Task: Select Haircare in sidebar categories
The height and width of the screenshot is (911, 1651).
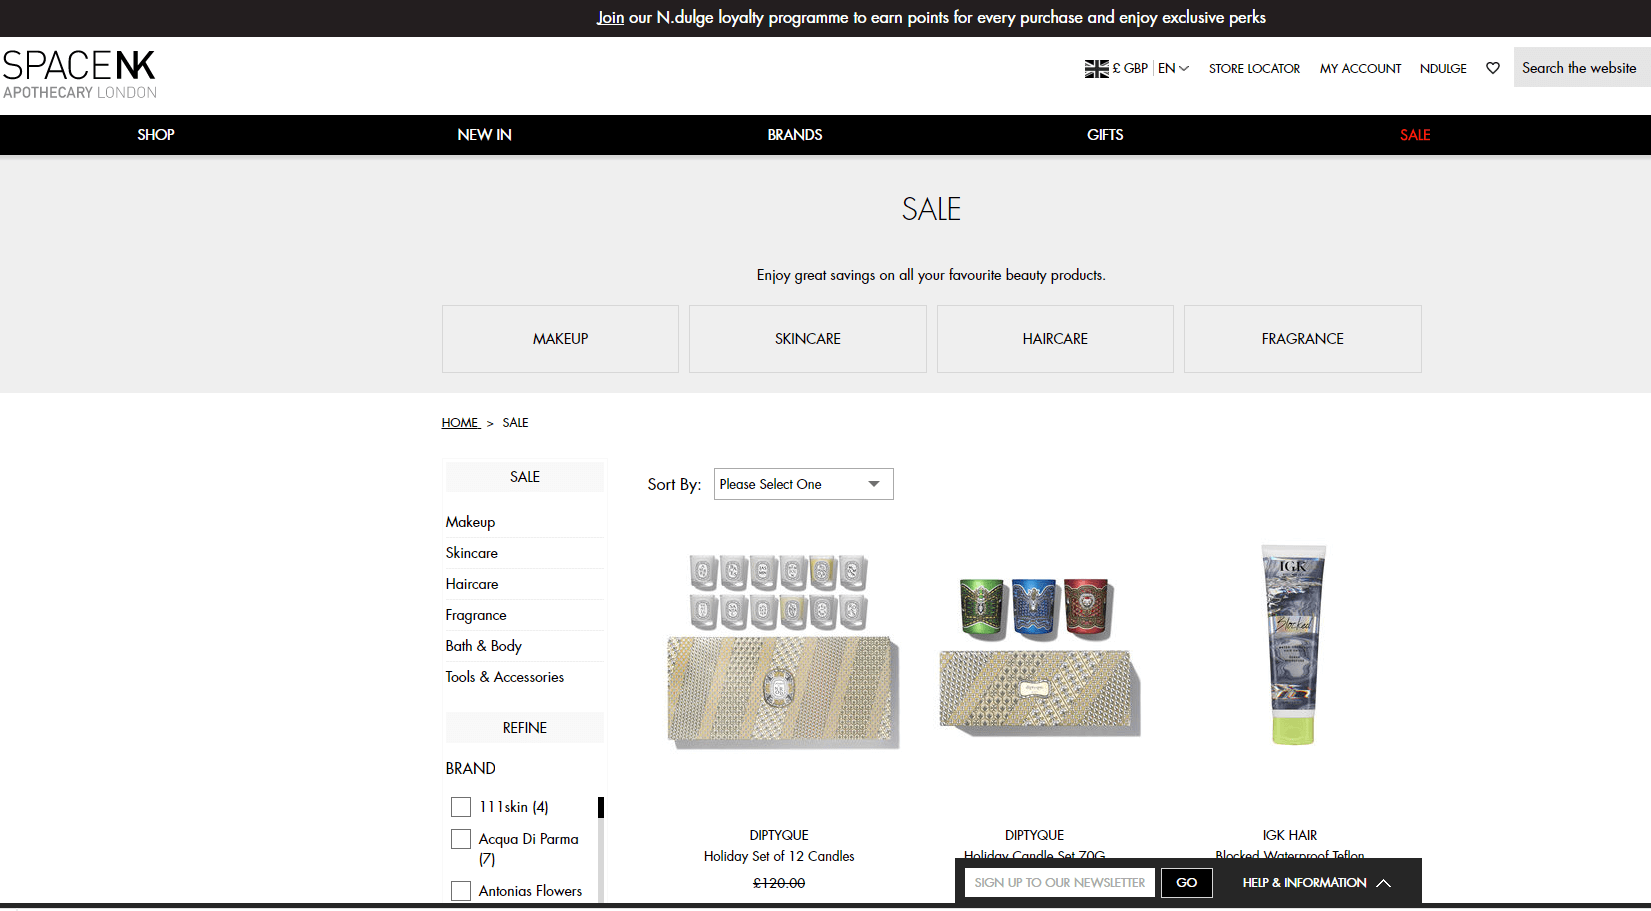Action: (x=472, y=584)
